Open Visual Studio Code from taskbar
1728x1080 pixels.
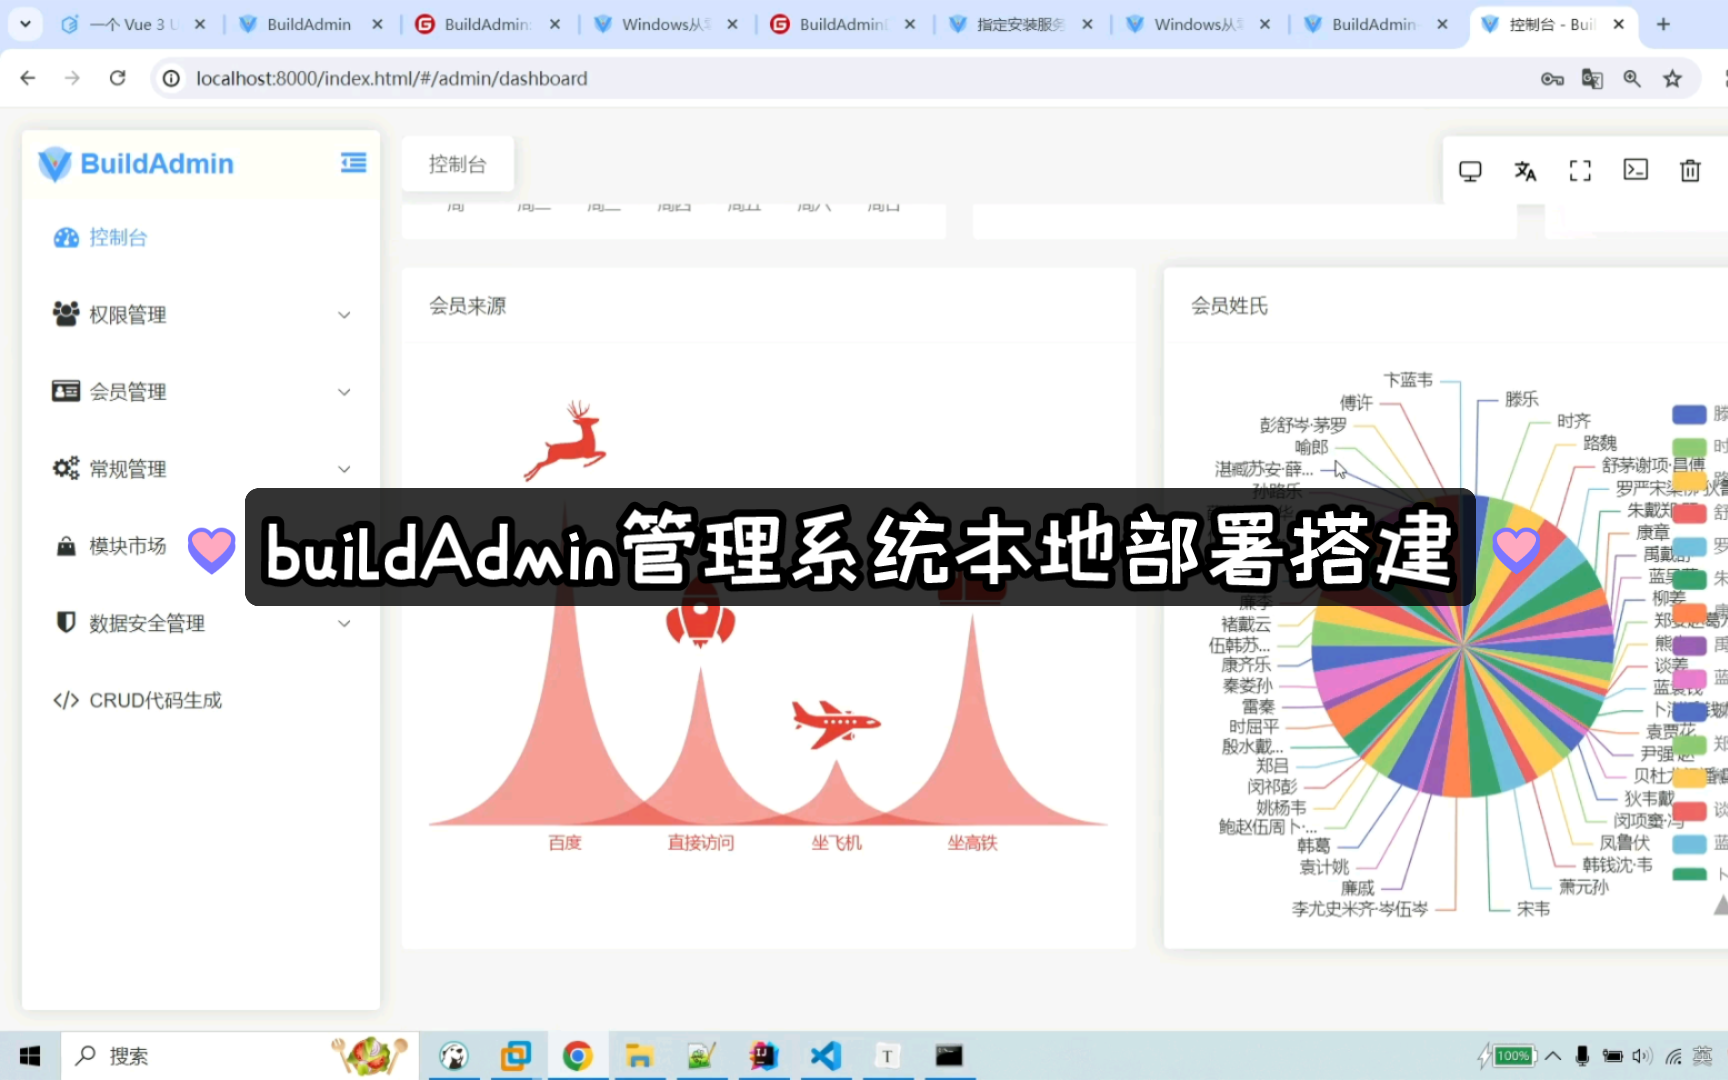(825, 1056)
